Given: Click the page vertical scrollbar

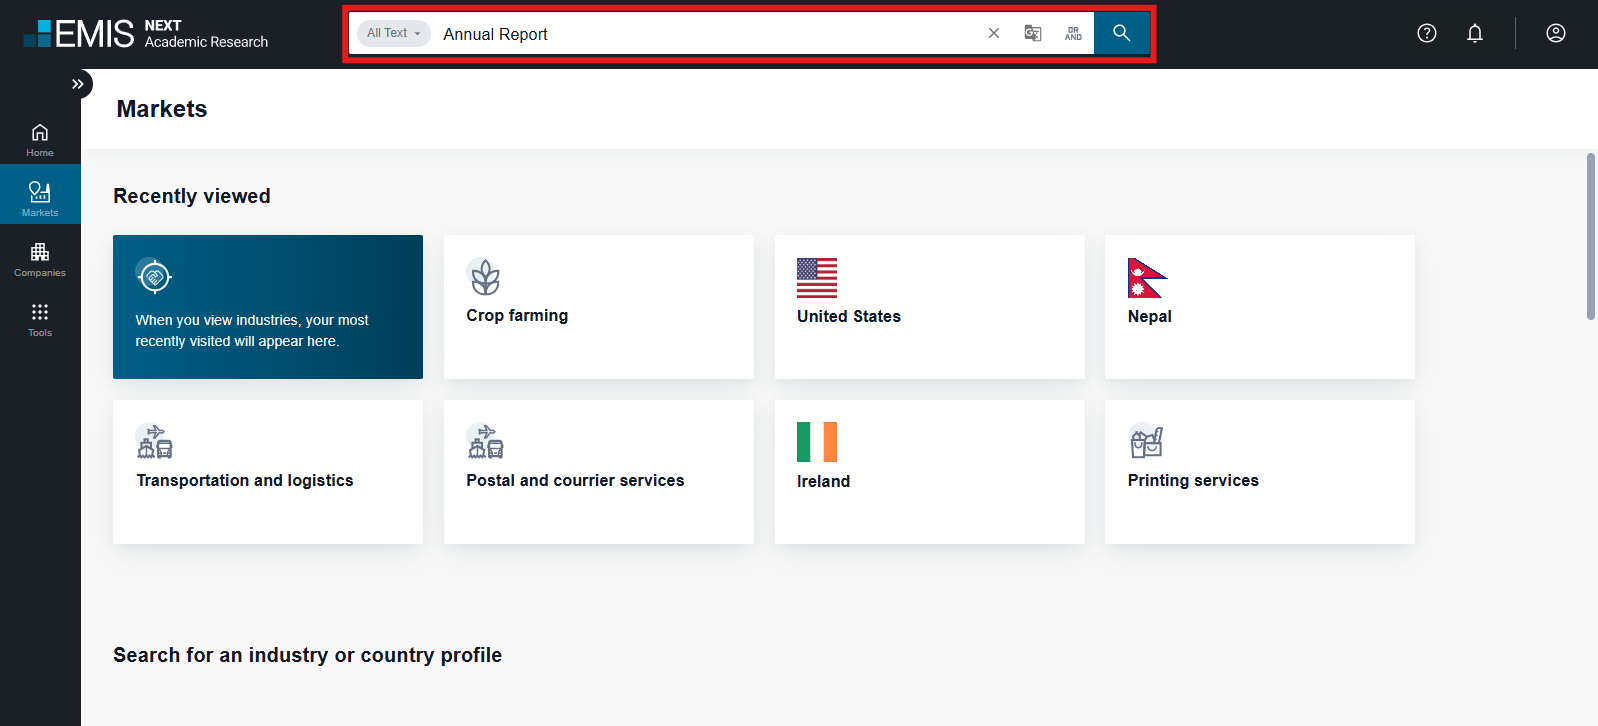Looking at the screenshot, I should [1590, 237].
